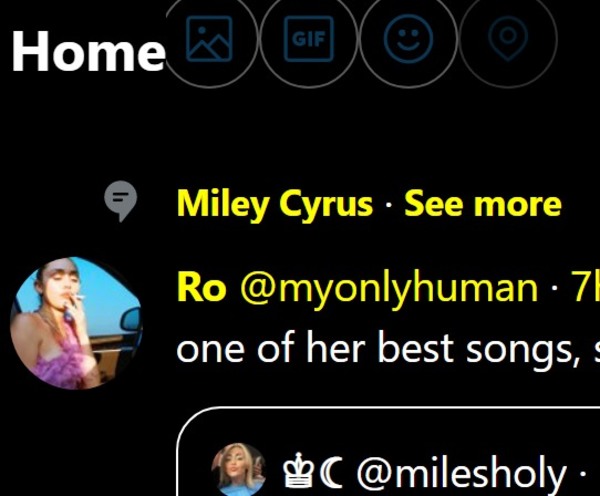This screenshot has width=600, height=496.
Task: Open the Miley Cyrus topic
Action: pyautogui.click(x=274, y=204)
